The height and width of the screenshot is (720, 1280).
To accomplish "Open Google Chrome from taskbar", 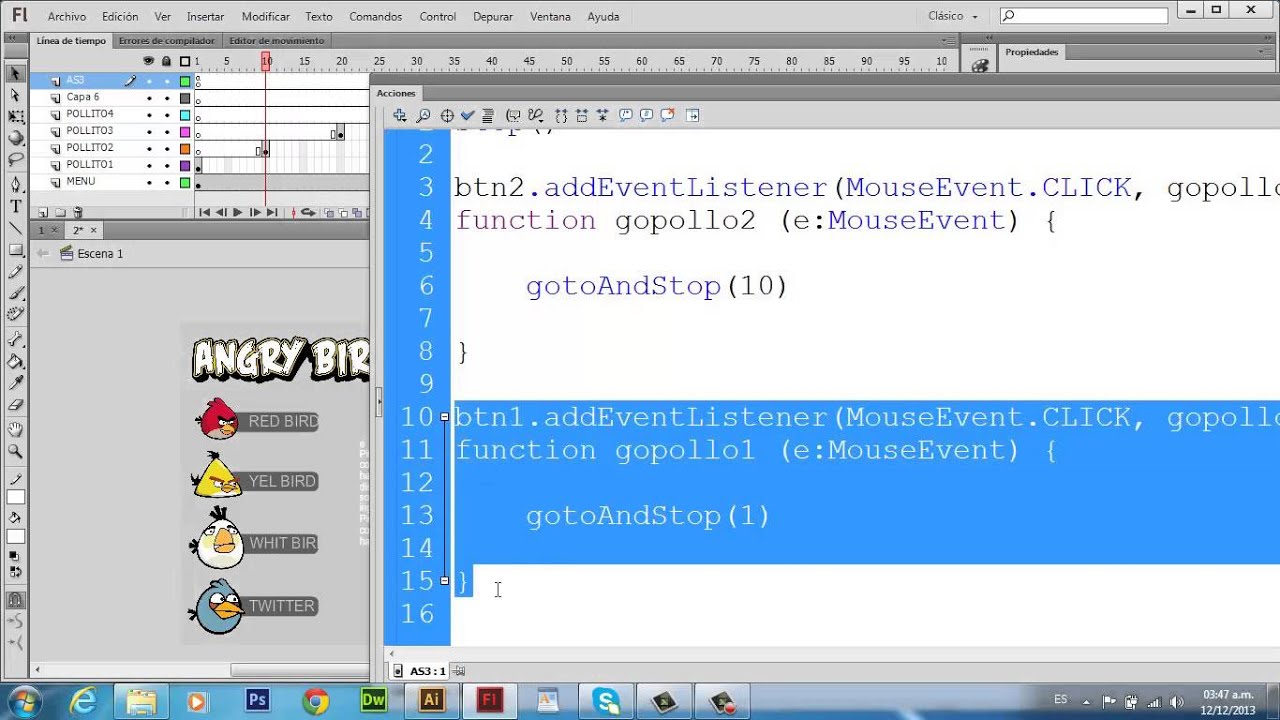I will click(x=315, y=701).
